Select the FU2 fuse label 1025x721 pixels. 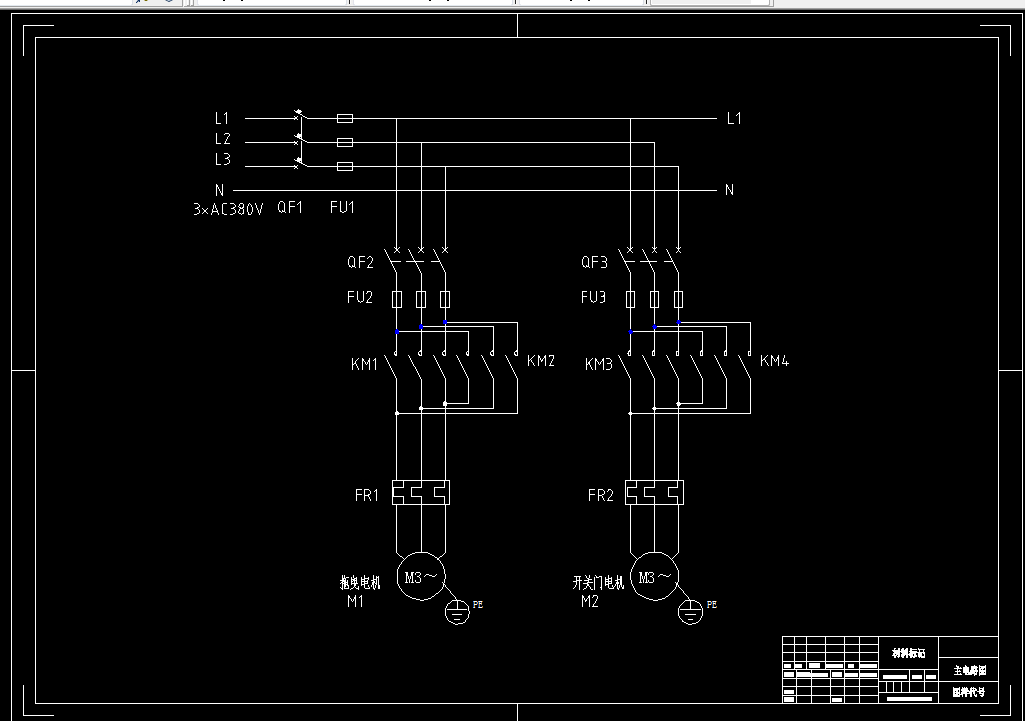360,297
